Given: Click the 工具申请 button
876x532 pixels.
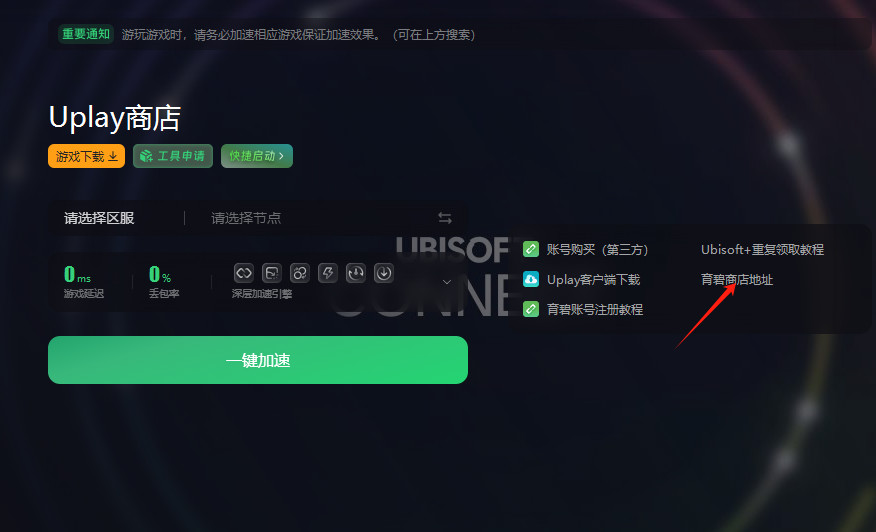Looking at the screenshot, I should 173,156.
